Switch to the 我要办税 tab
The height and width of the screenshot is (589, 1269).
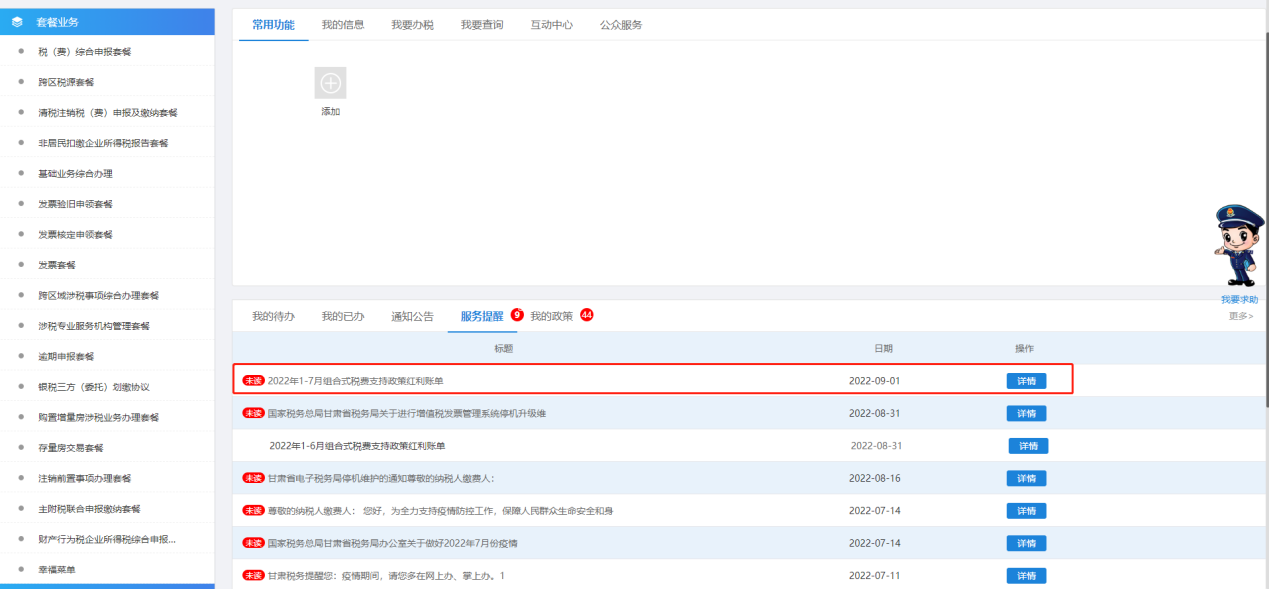click(x=412, y=25)
